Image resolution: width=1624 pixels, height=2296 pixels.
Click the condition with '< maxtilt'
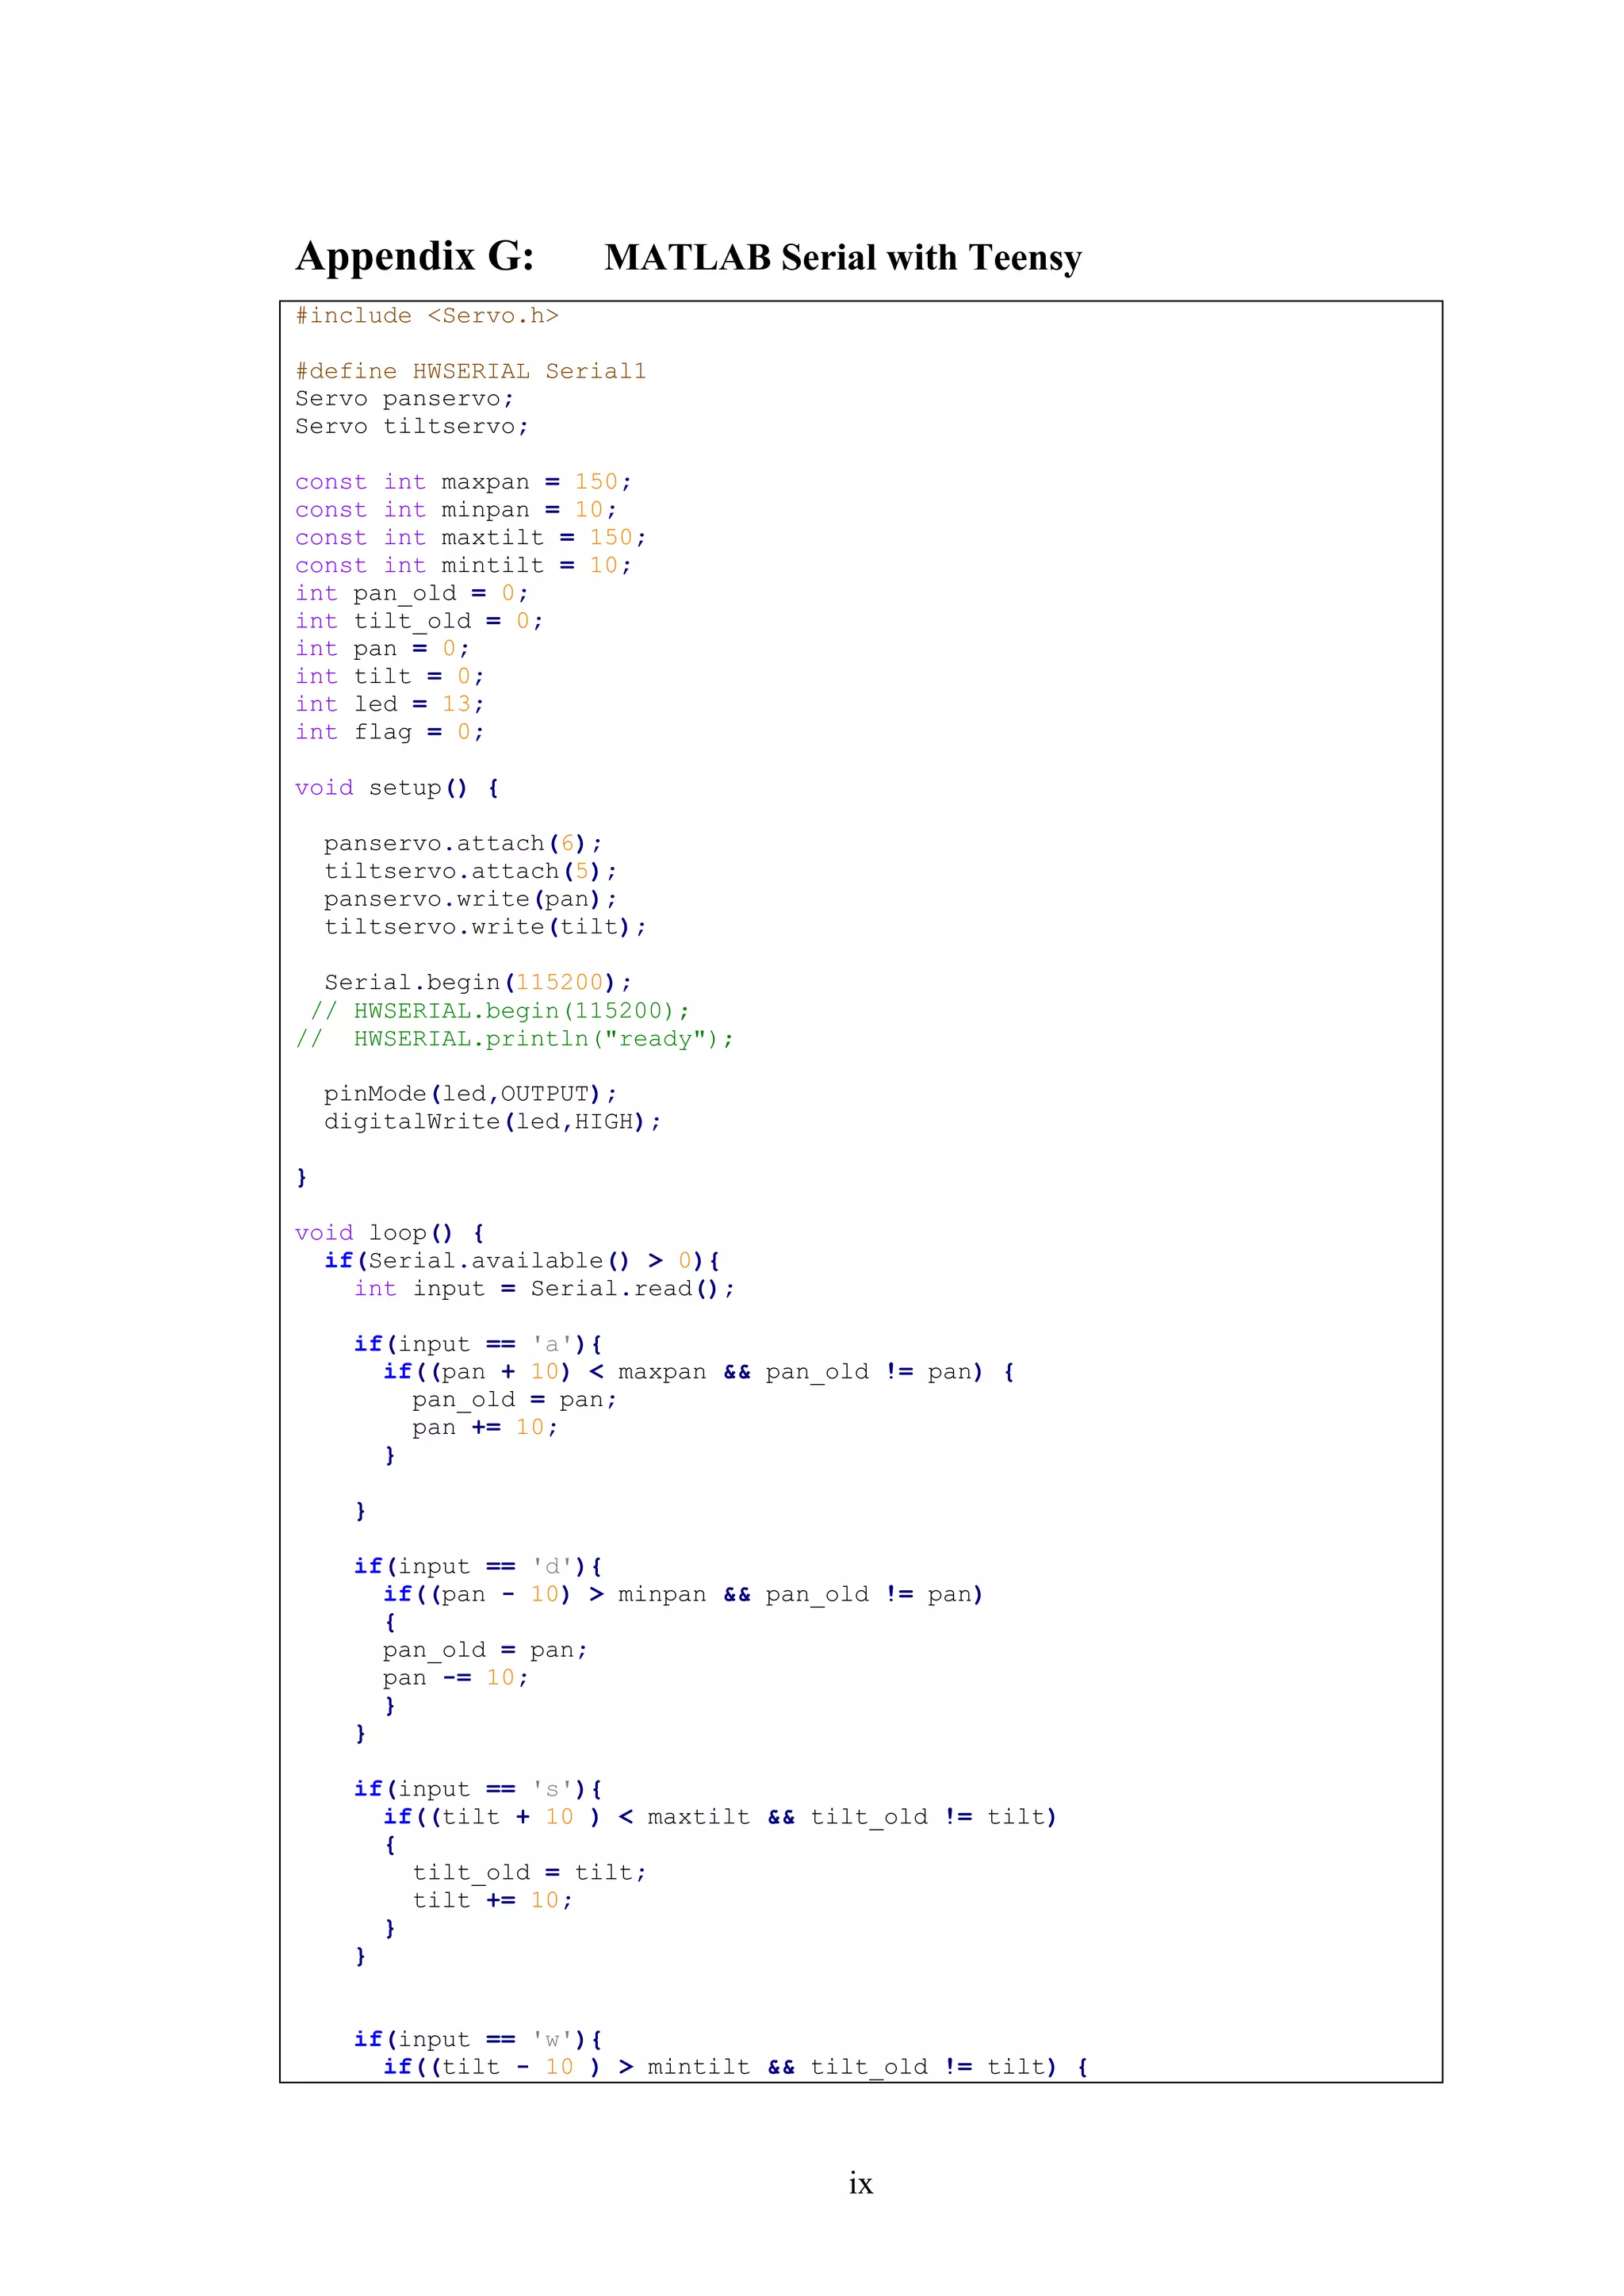click(721, 1818)
